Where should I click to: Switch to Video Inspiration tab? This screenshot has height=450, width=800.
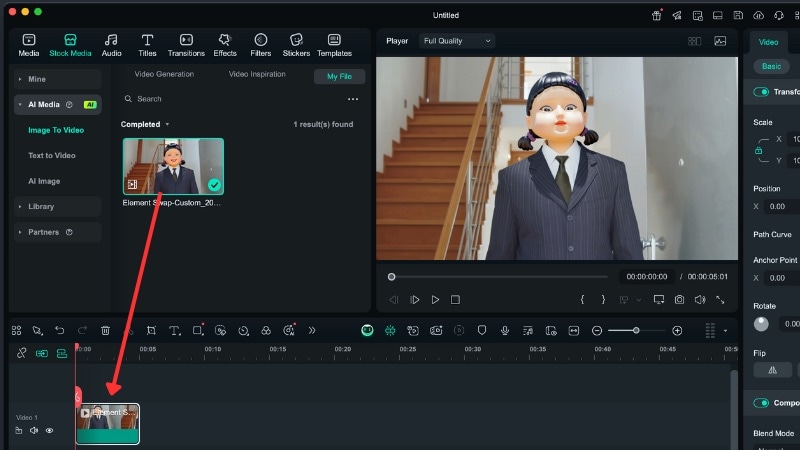[257, 74]
